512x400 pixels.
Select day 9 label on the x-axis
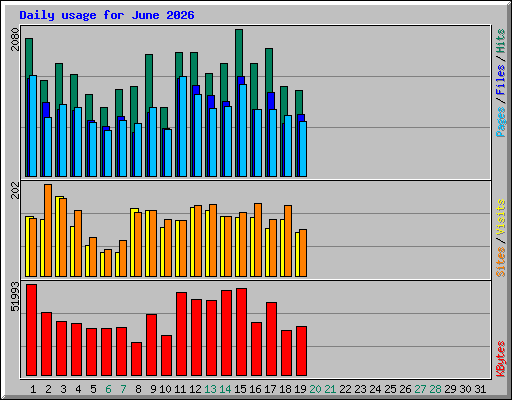(153, 389)
